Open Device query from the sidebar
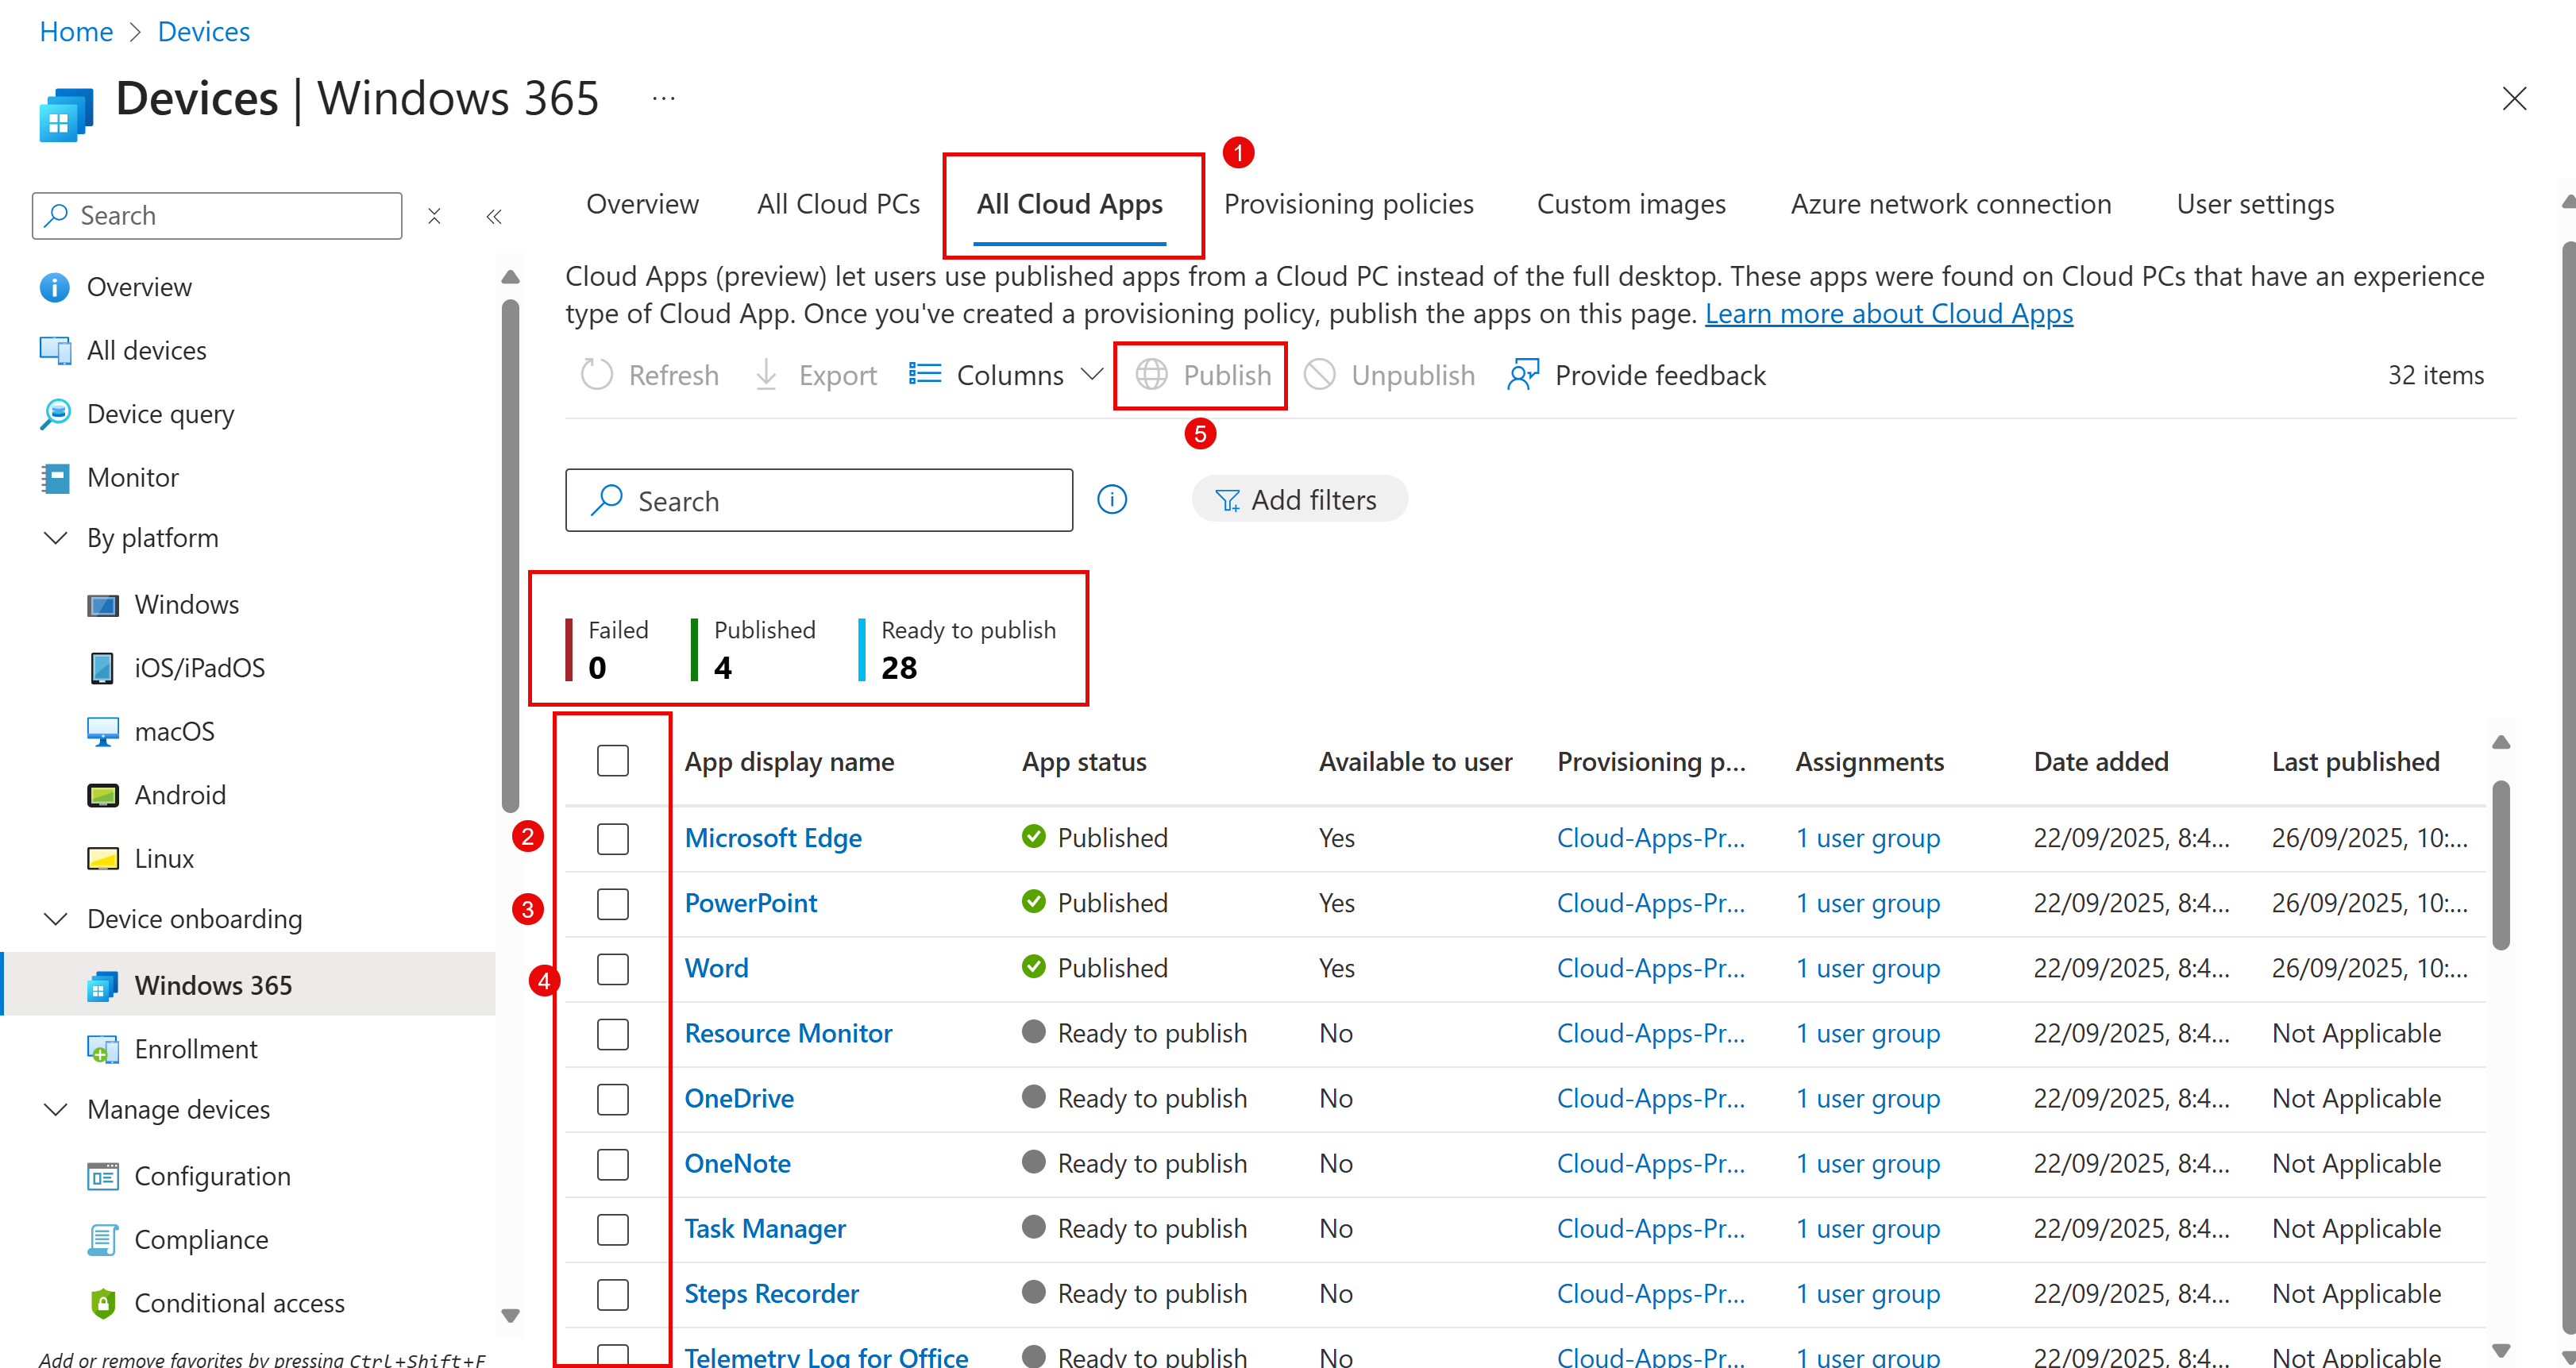 pos(160,413)
